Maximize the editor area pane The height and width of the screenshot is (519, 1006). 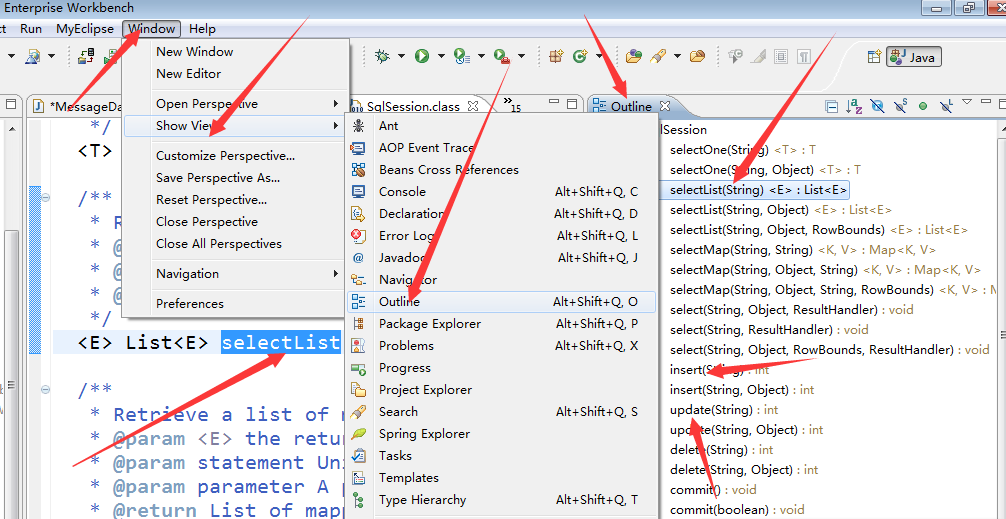pyautogui.click(x=572, y=103)
